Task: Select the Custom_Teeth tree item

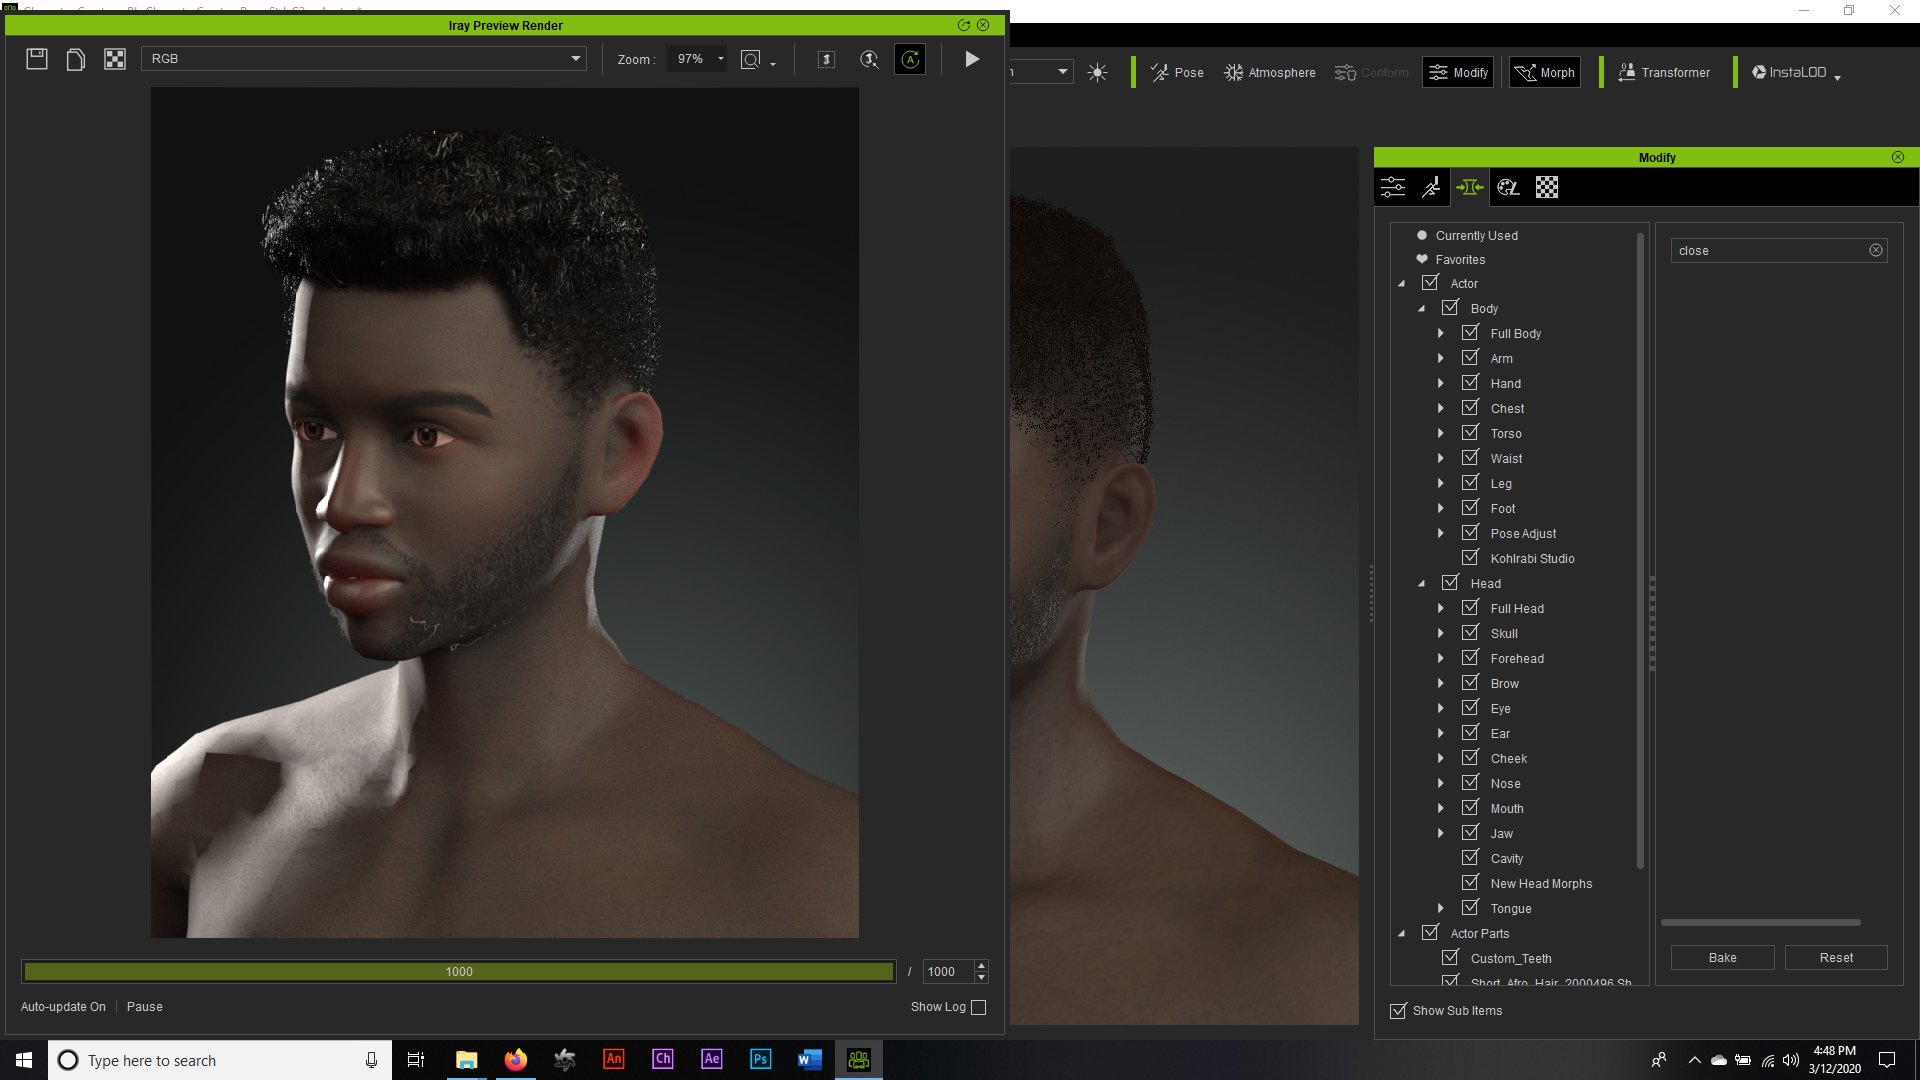Action: (x=1511, y=958)
